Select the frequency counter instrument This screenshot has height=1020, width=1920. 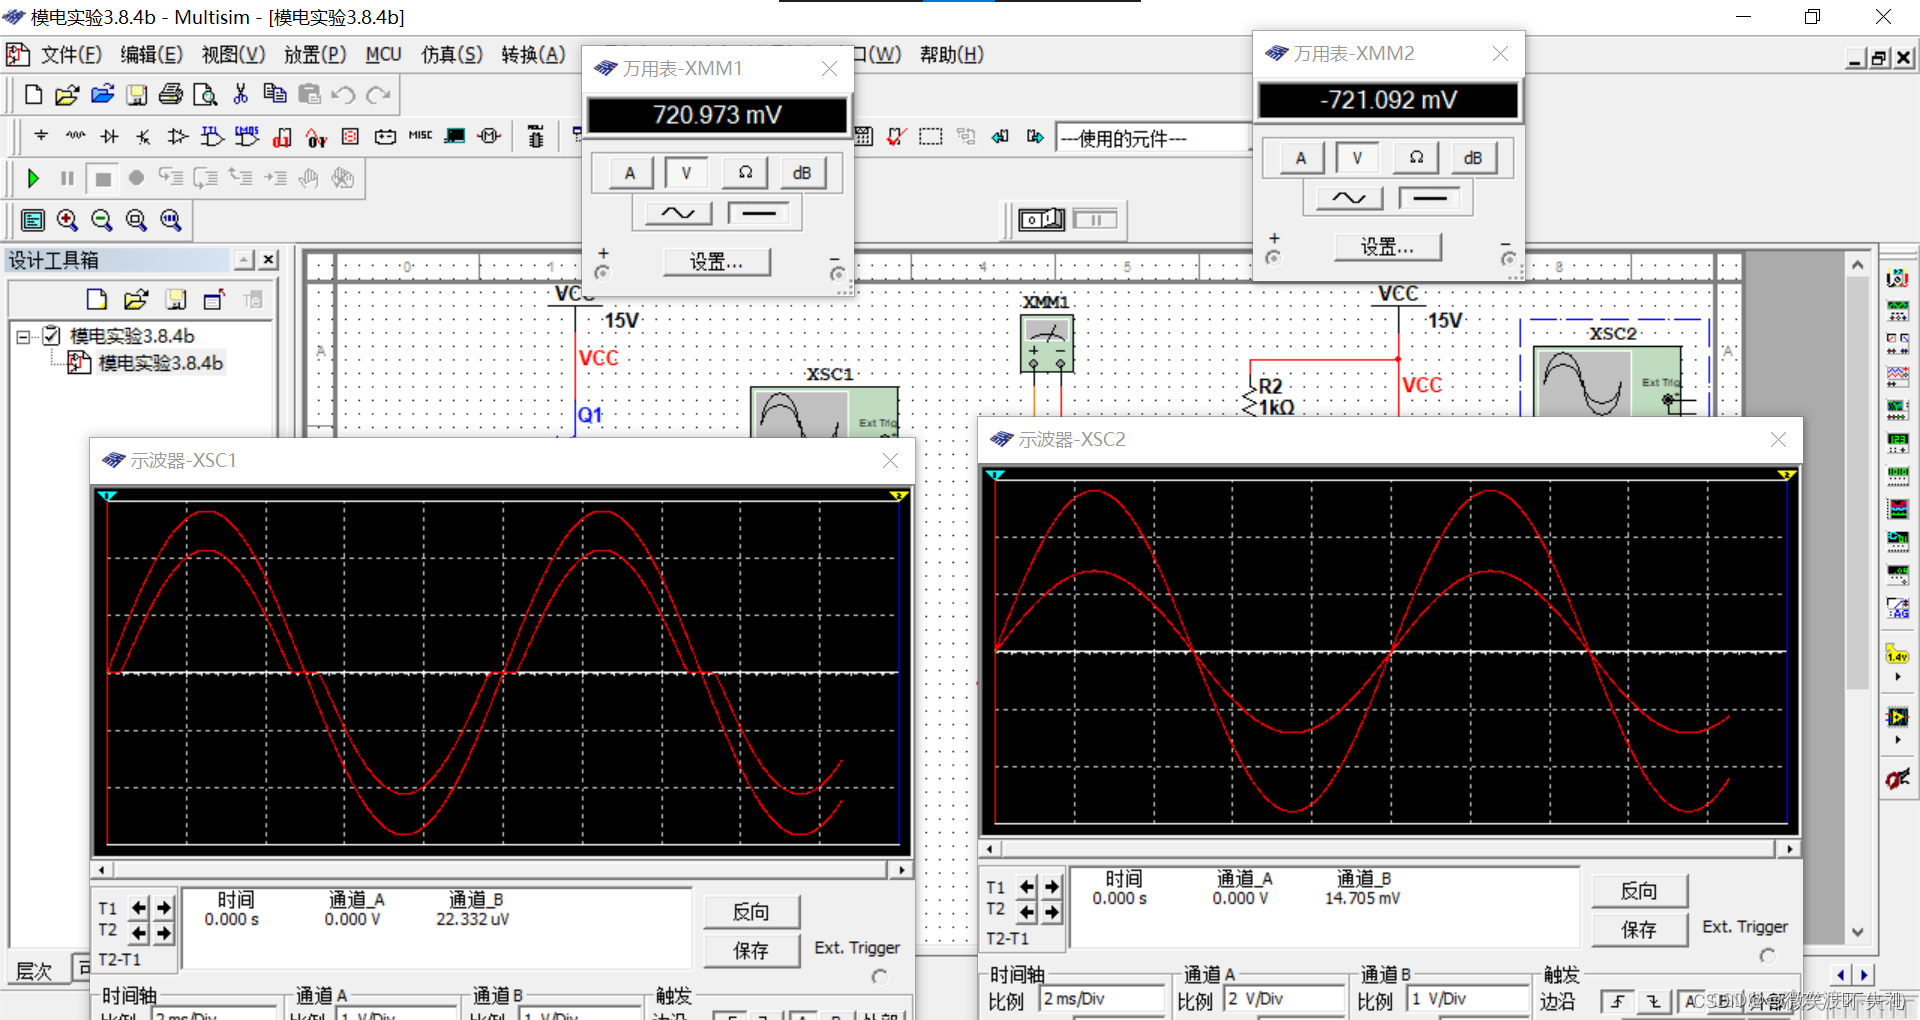(x=1897, y=443)
